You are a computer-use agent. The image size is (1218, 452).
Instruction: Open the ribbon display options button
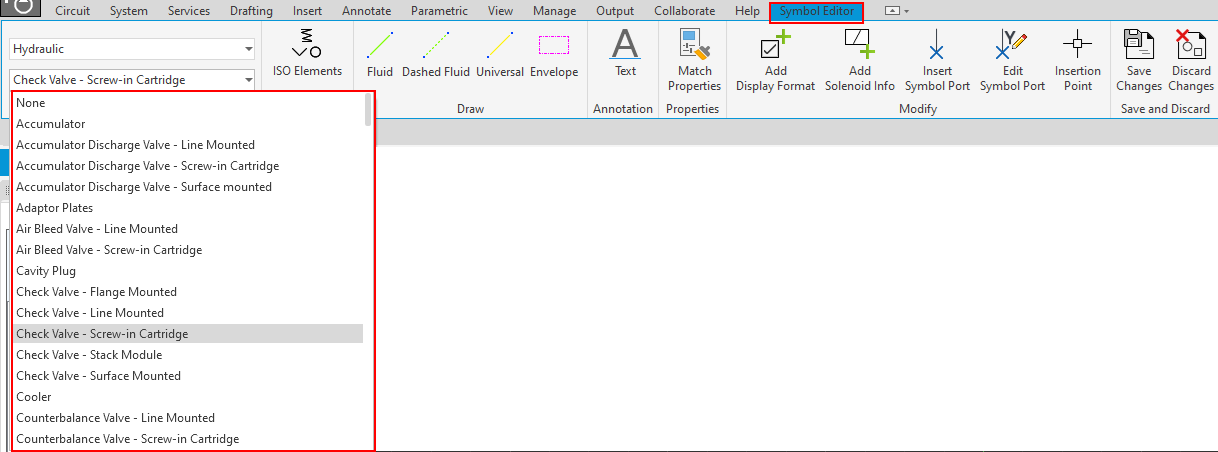(897, 11)
